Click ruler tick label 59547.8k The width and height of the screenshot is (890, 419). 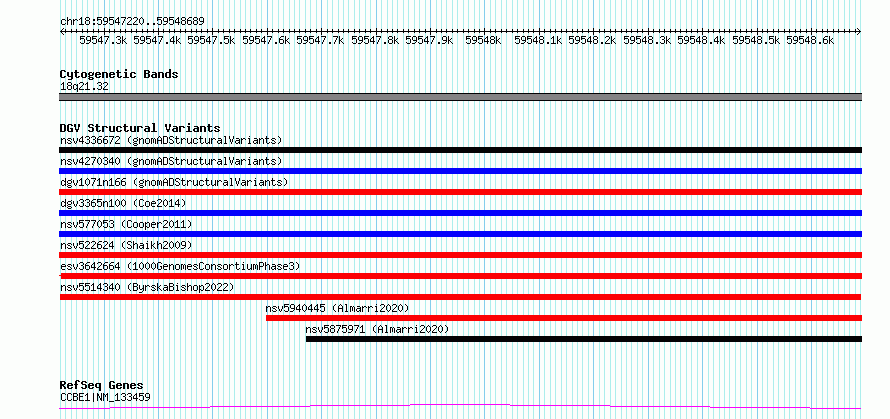tap(375, 40)
